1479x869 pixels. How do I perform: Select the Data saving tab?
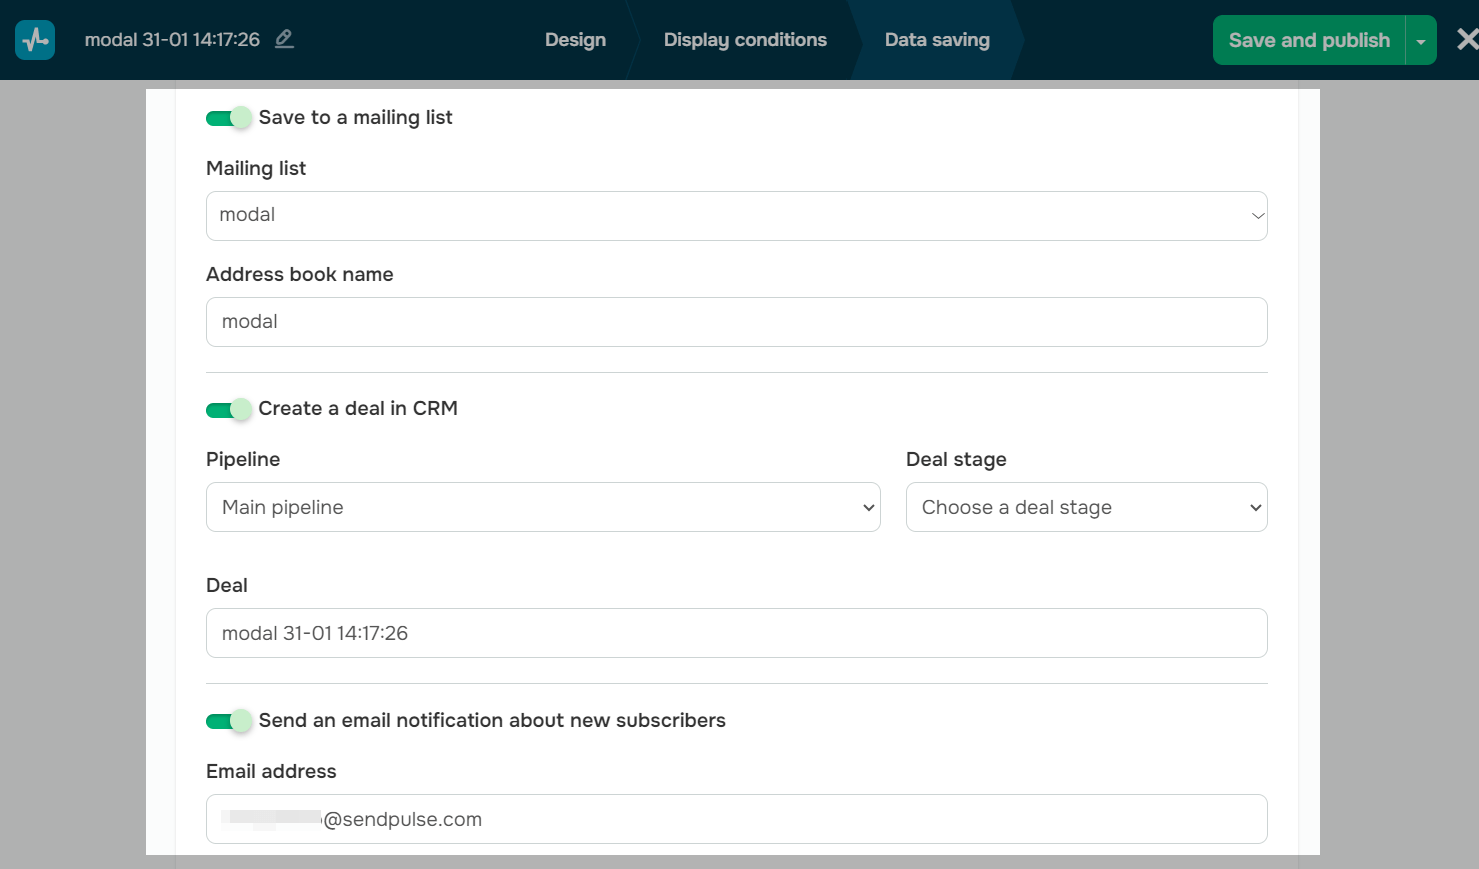tap(937, 40)
